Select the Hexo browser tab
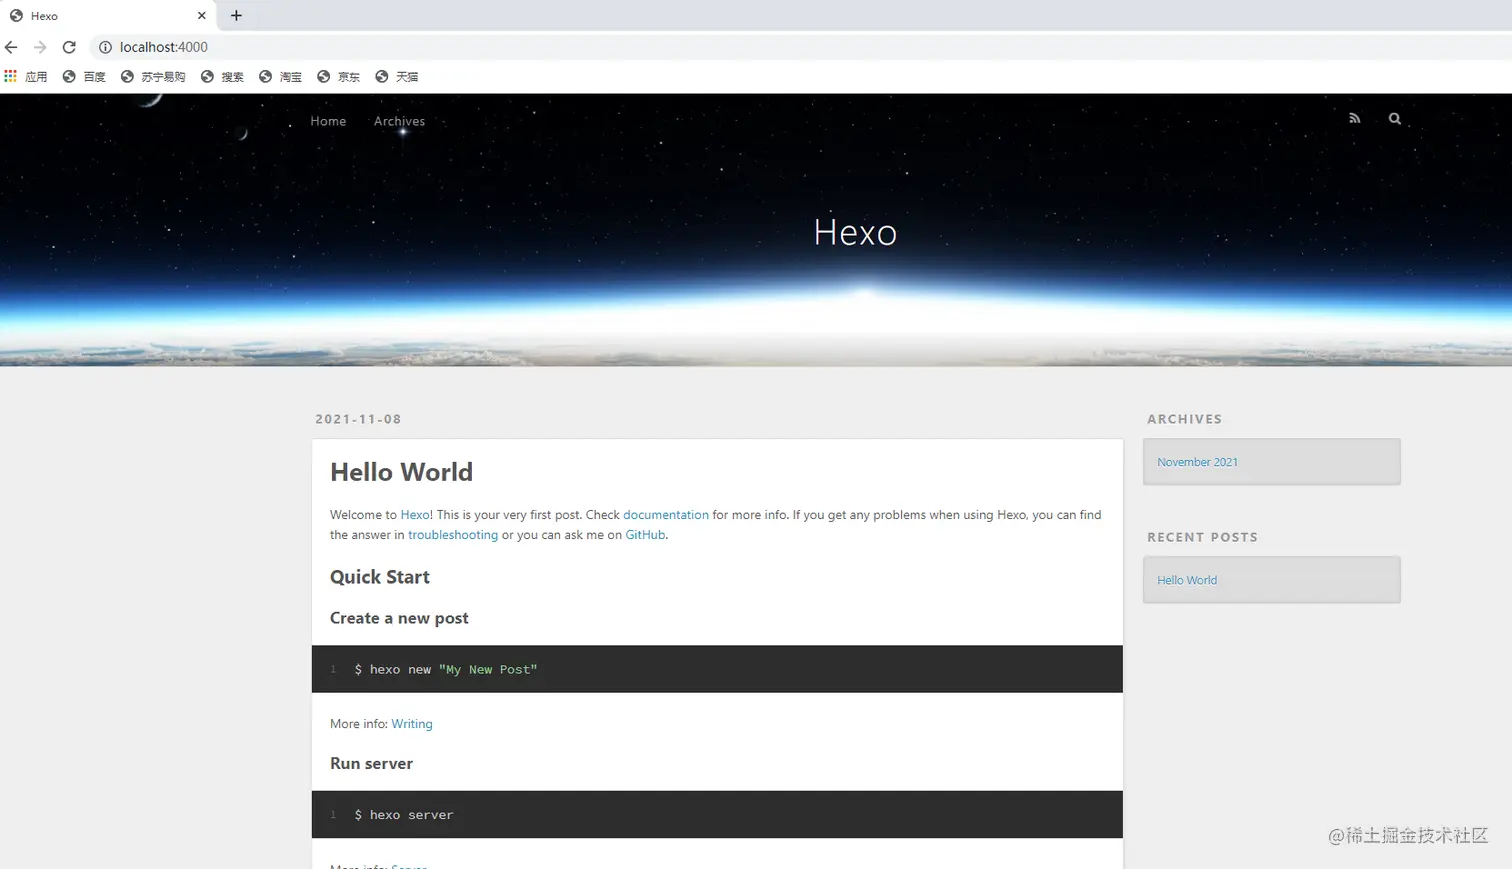 click(x=107, y=16)
